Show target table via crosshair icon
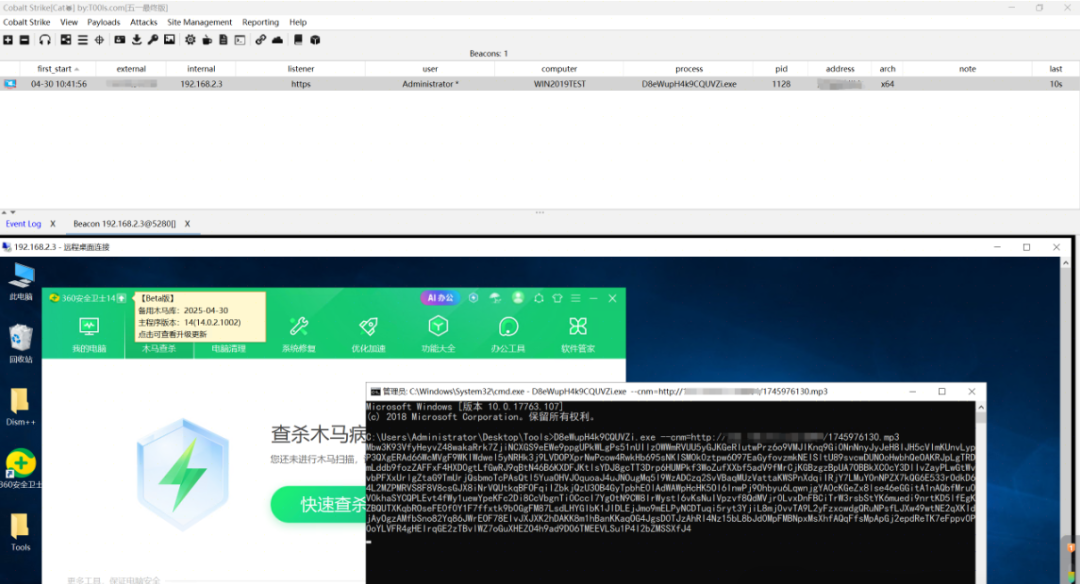The image size is (1080, 584). click(99, 40)
